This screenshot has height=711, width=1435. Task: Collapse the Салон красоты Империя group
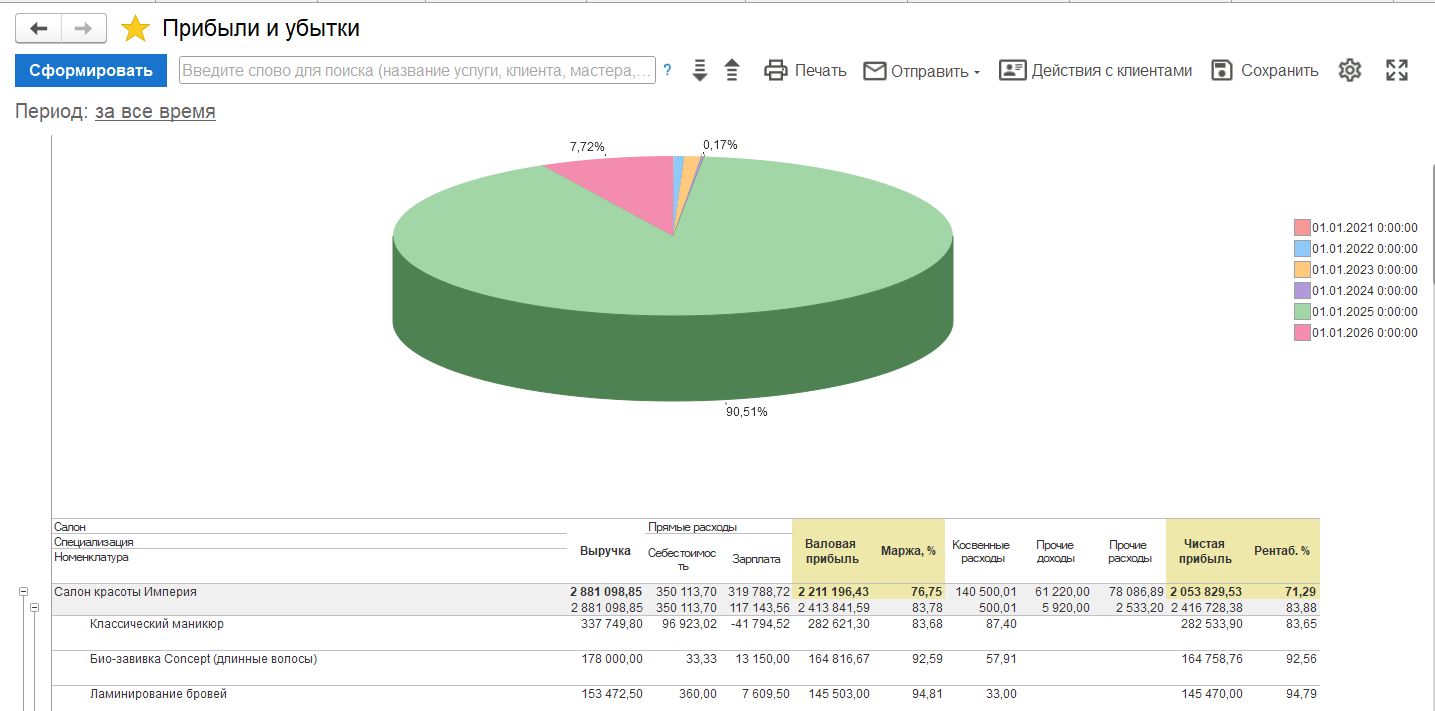23,592
